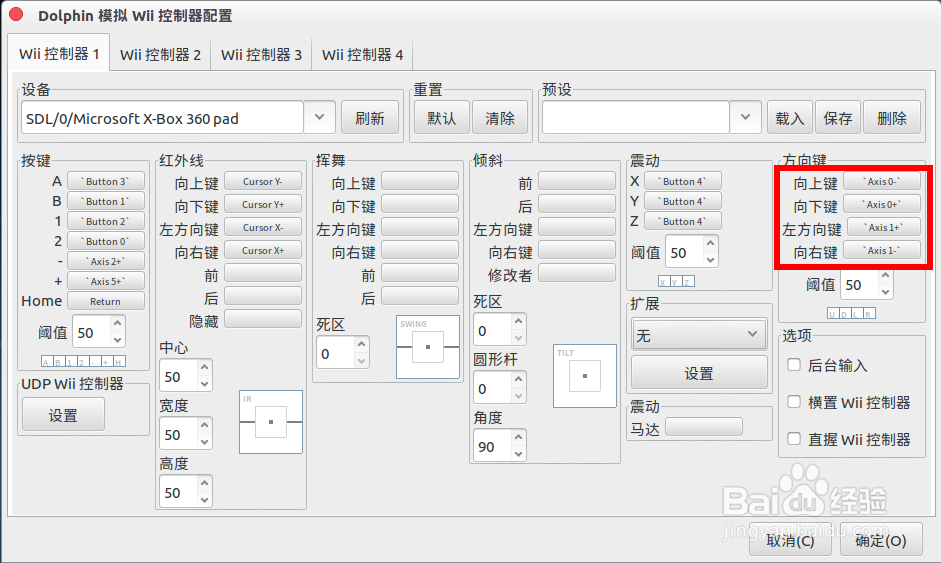Click the 默认 default button

442,118
